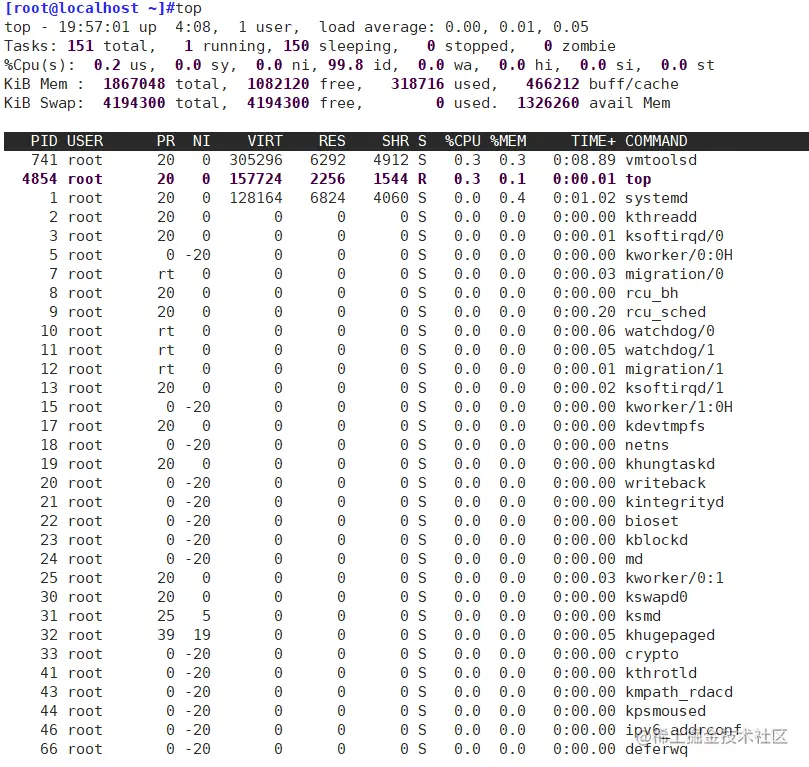Click the priority 39 of khugepaged
This screenshot has height=767, width=809.
[x=166, y=635]
